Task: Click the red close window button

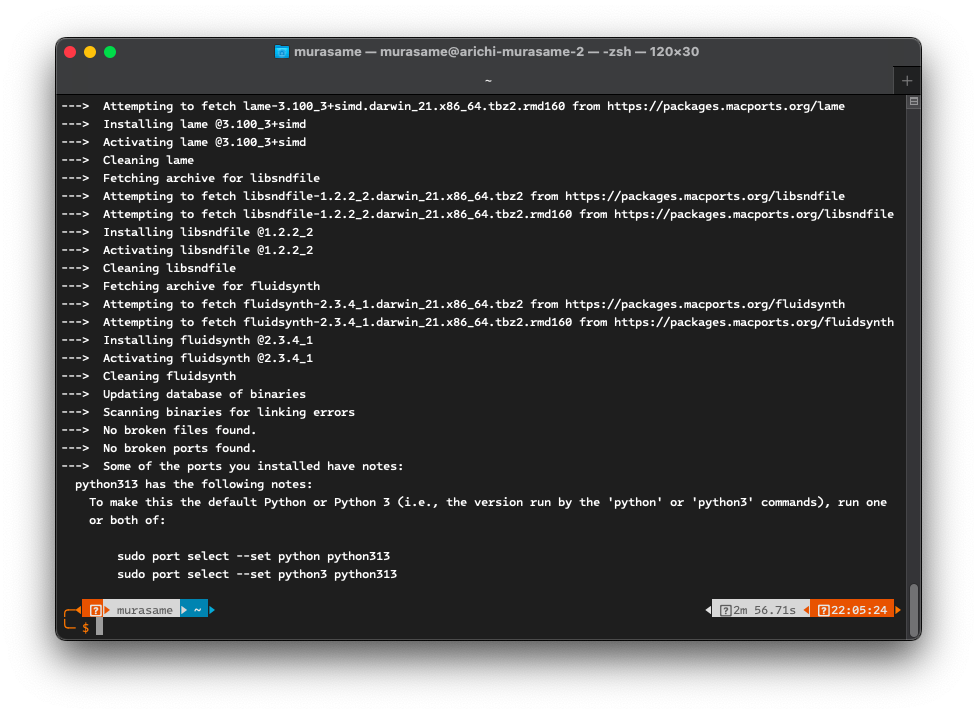Action: tap(70, 52)
